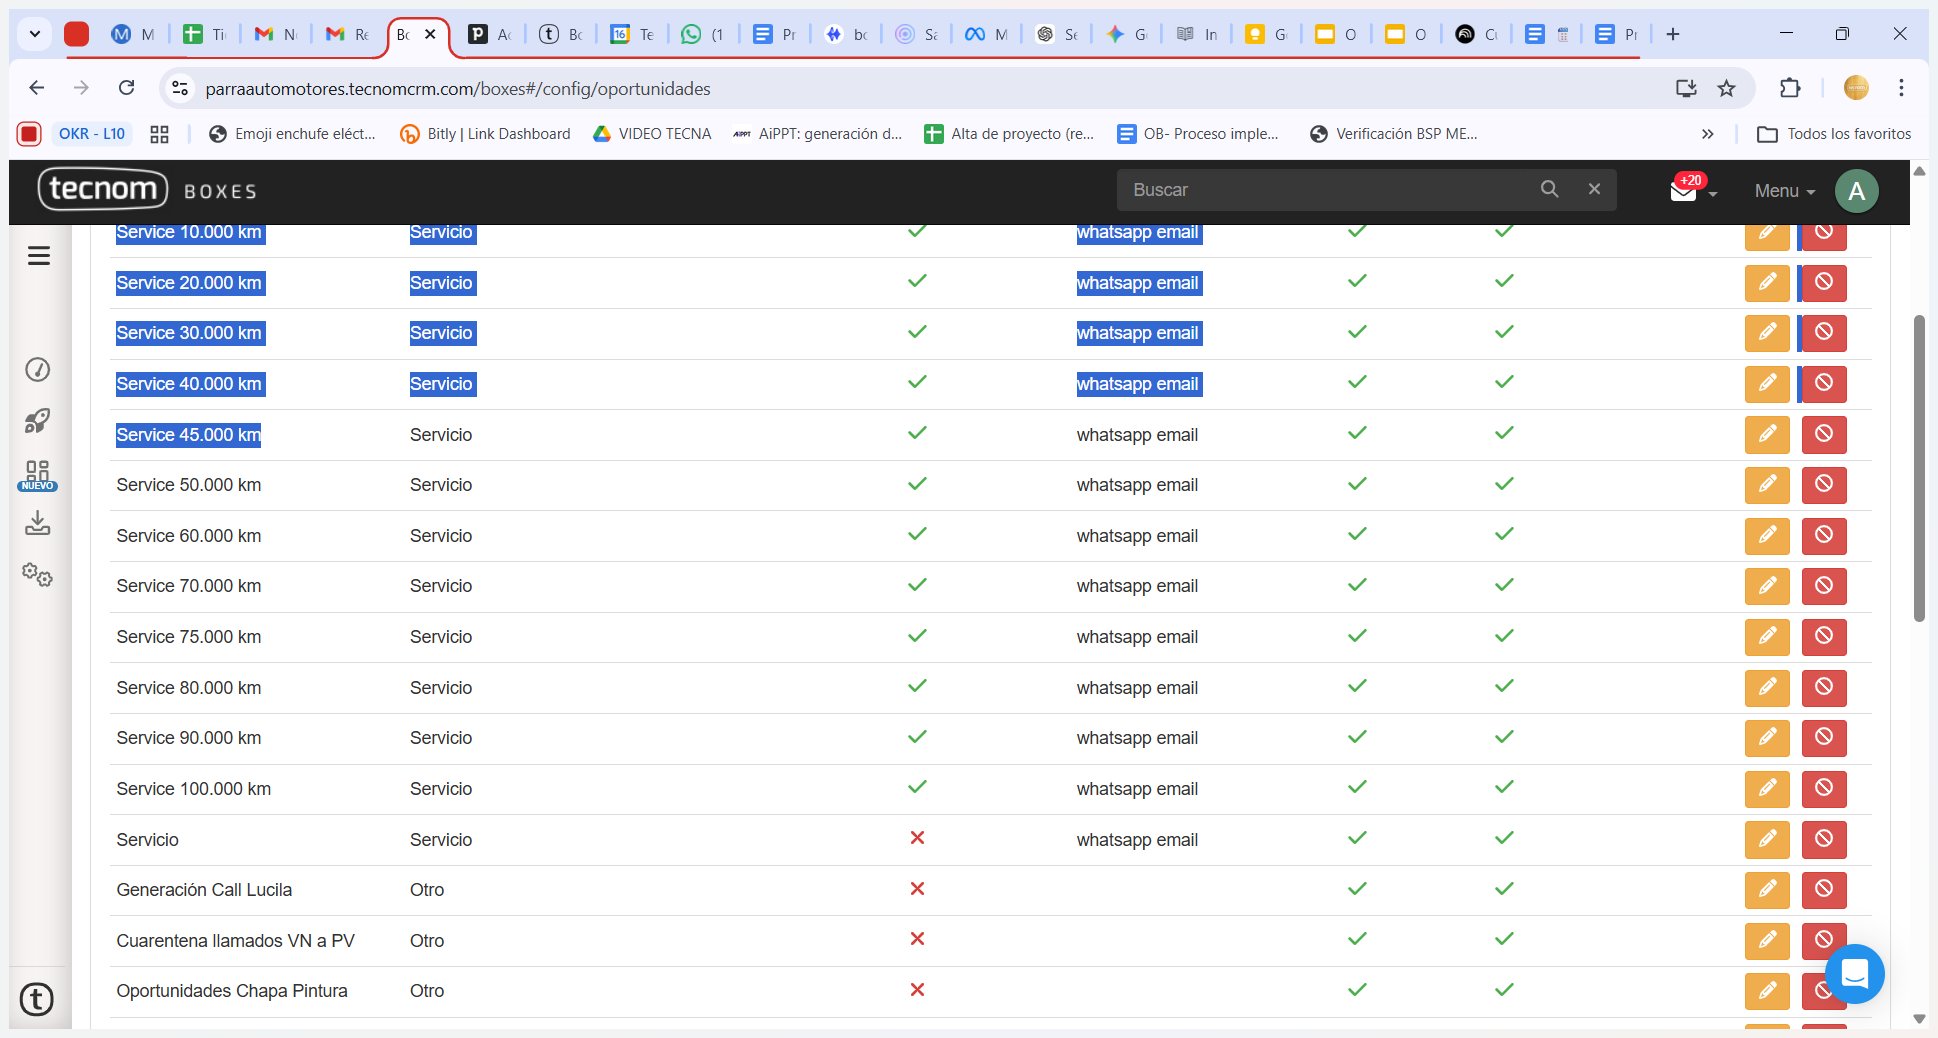
Task: Click the Buscar search field
Action: pyautogui.click(x=1330, y=190)
